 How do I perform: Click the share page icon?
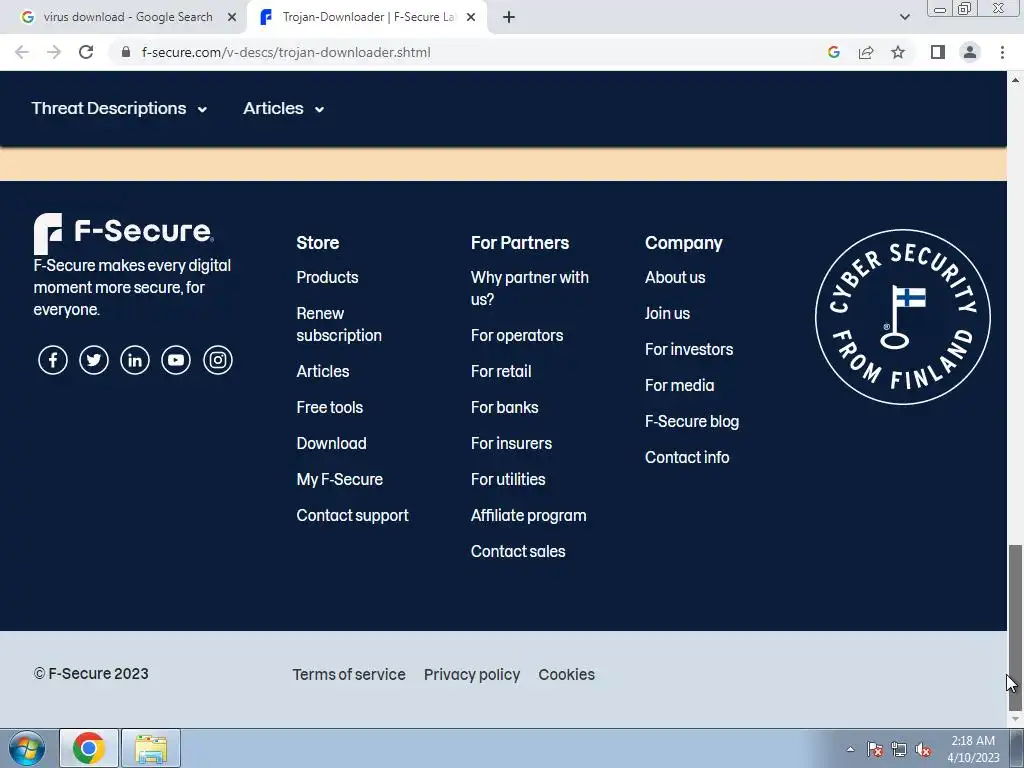(866, 52)
